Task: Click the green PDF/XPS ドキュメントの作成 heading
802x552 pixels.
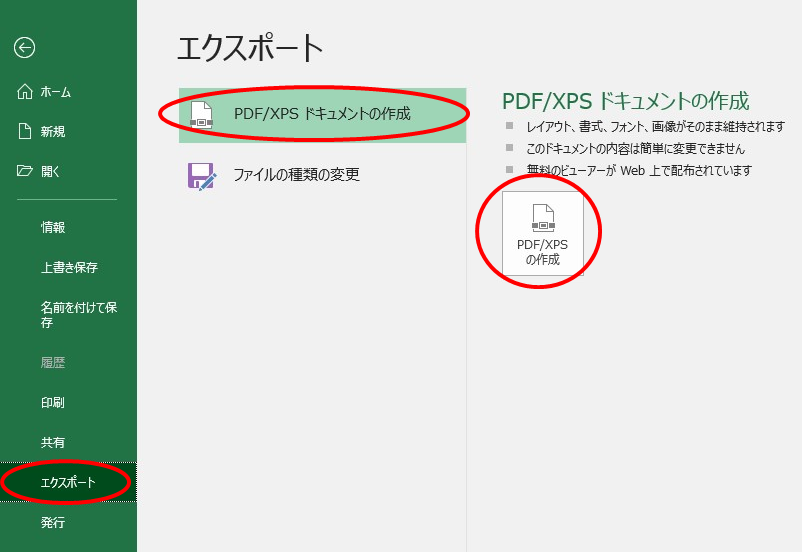Action: (x=626, y=101)
